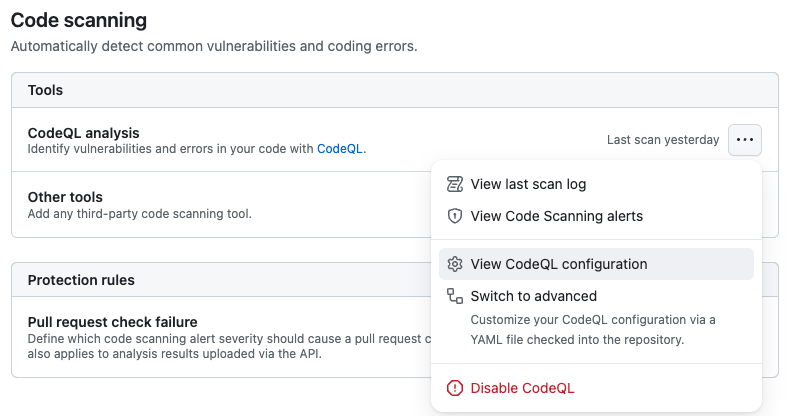Select View last scan log
Viewport: 790px width, 416px height.
tap(596, 184)
